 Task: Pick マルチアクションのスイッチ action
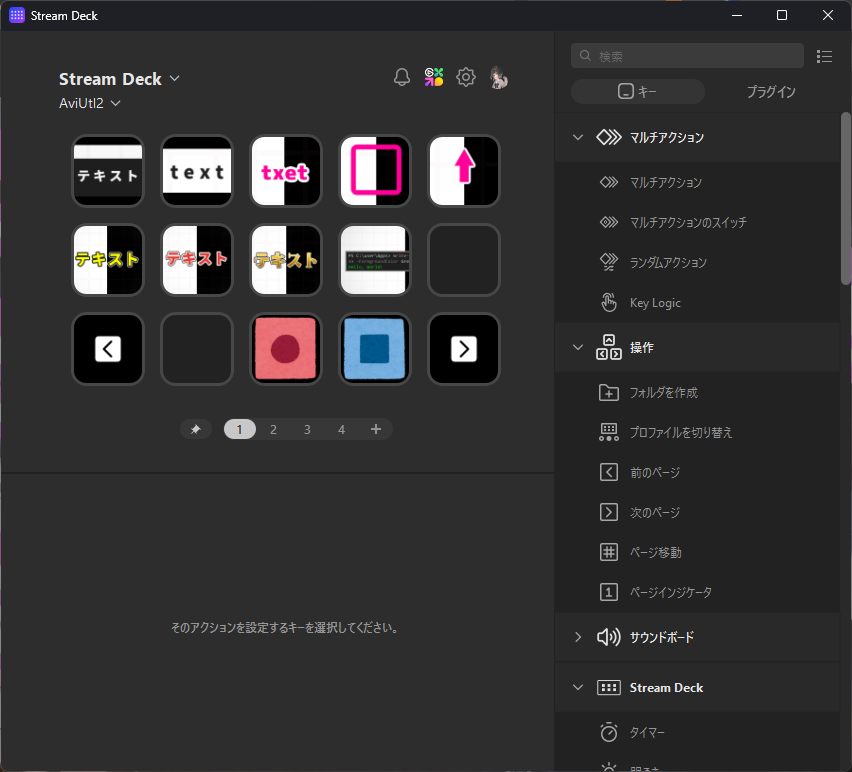(697, 222)
